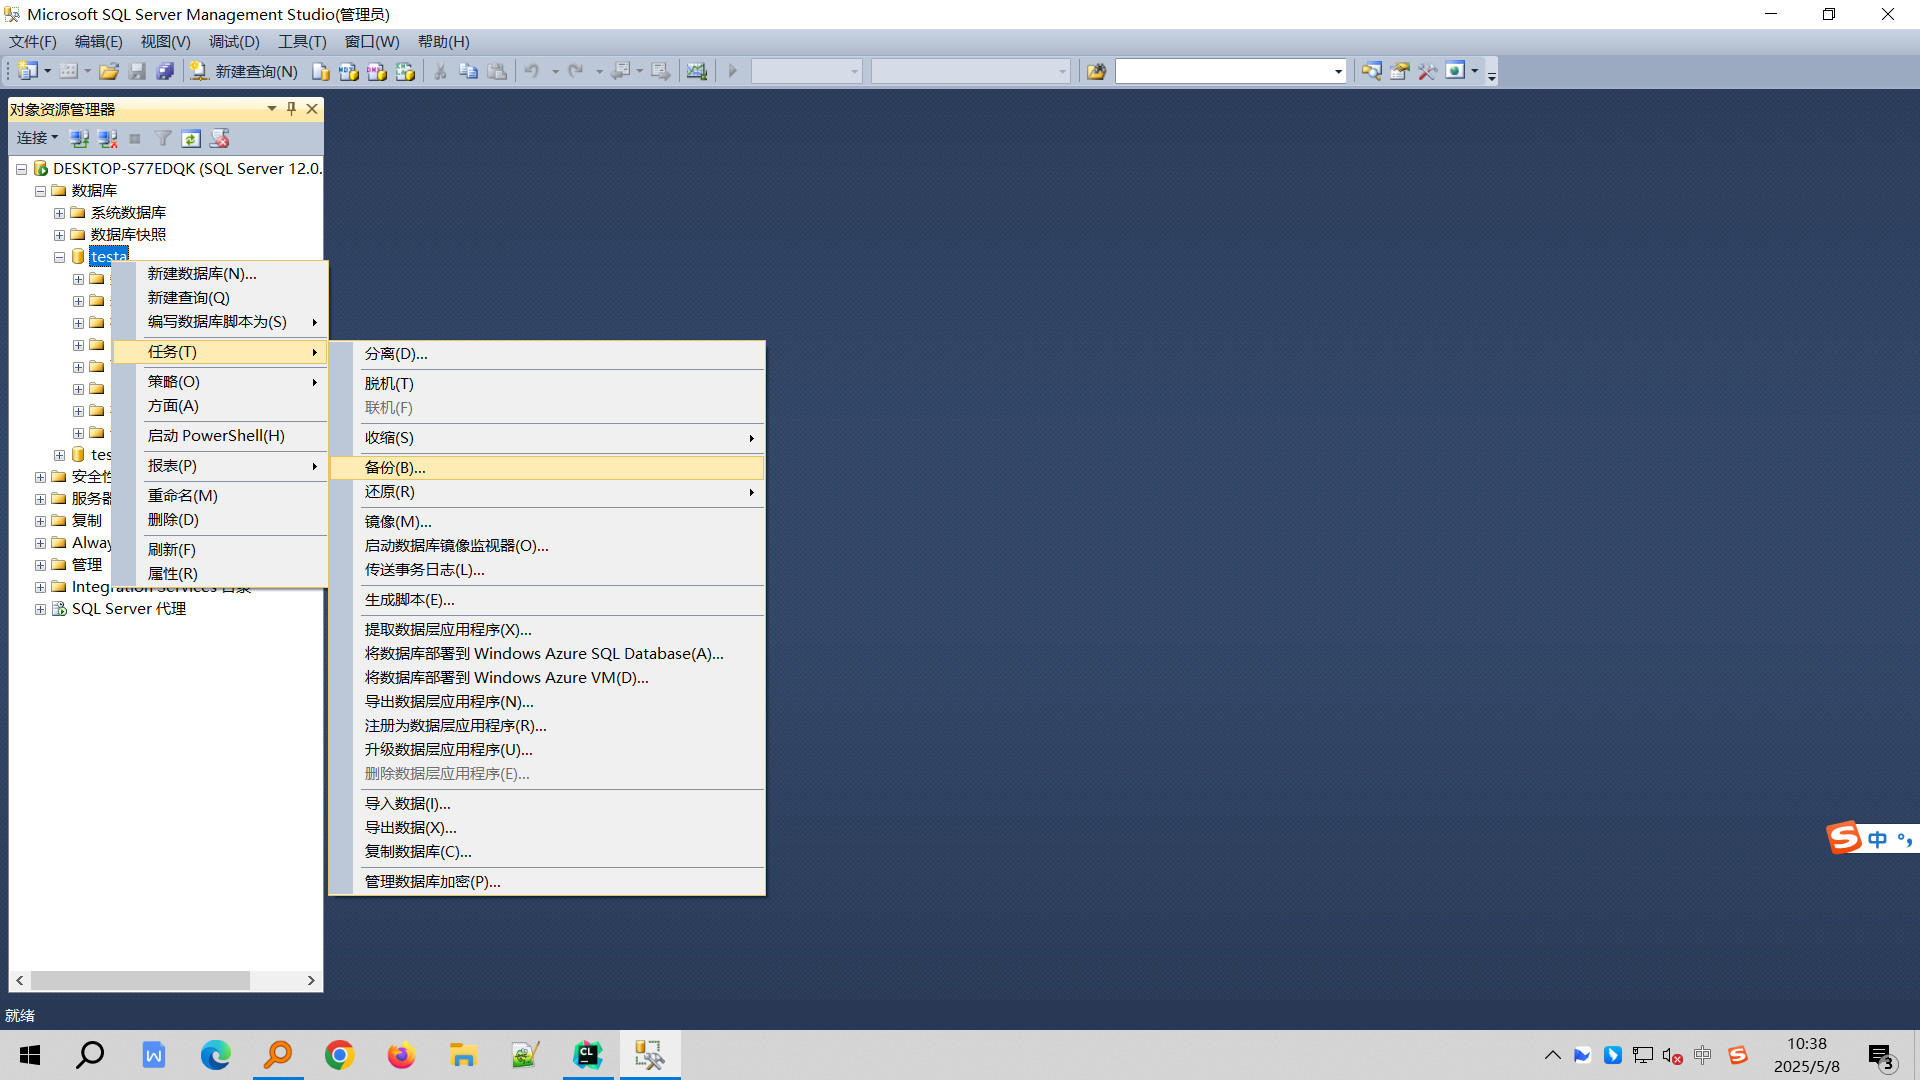Toggle the pin on Object Explorer panel
The width and height of the screenshot is (1920, 1080).
point(291,108)
